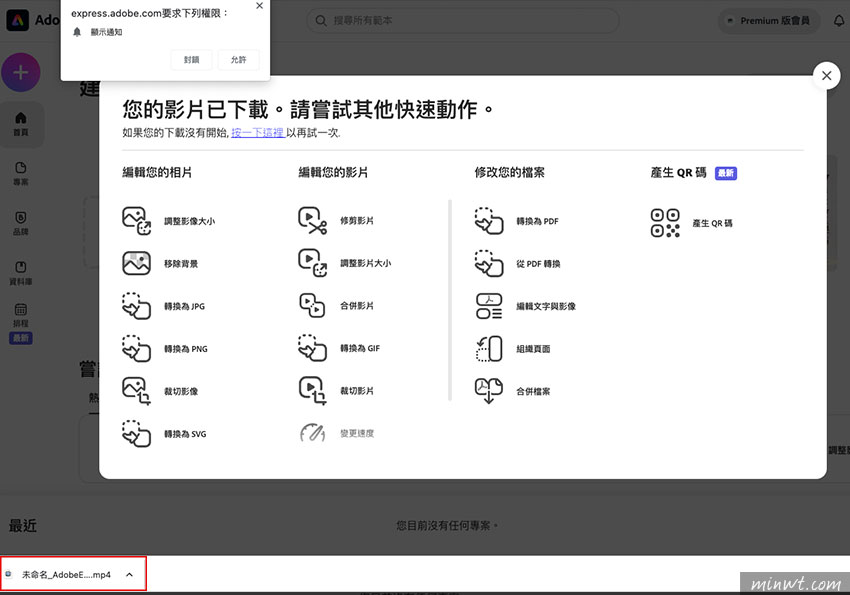The height and width of the screenshot is (595, 850).
Task: Click the combine files (合併檔案) icon
Action: pyautogui.click(x=489, y=391)
